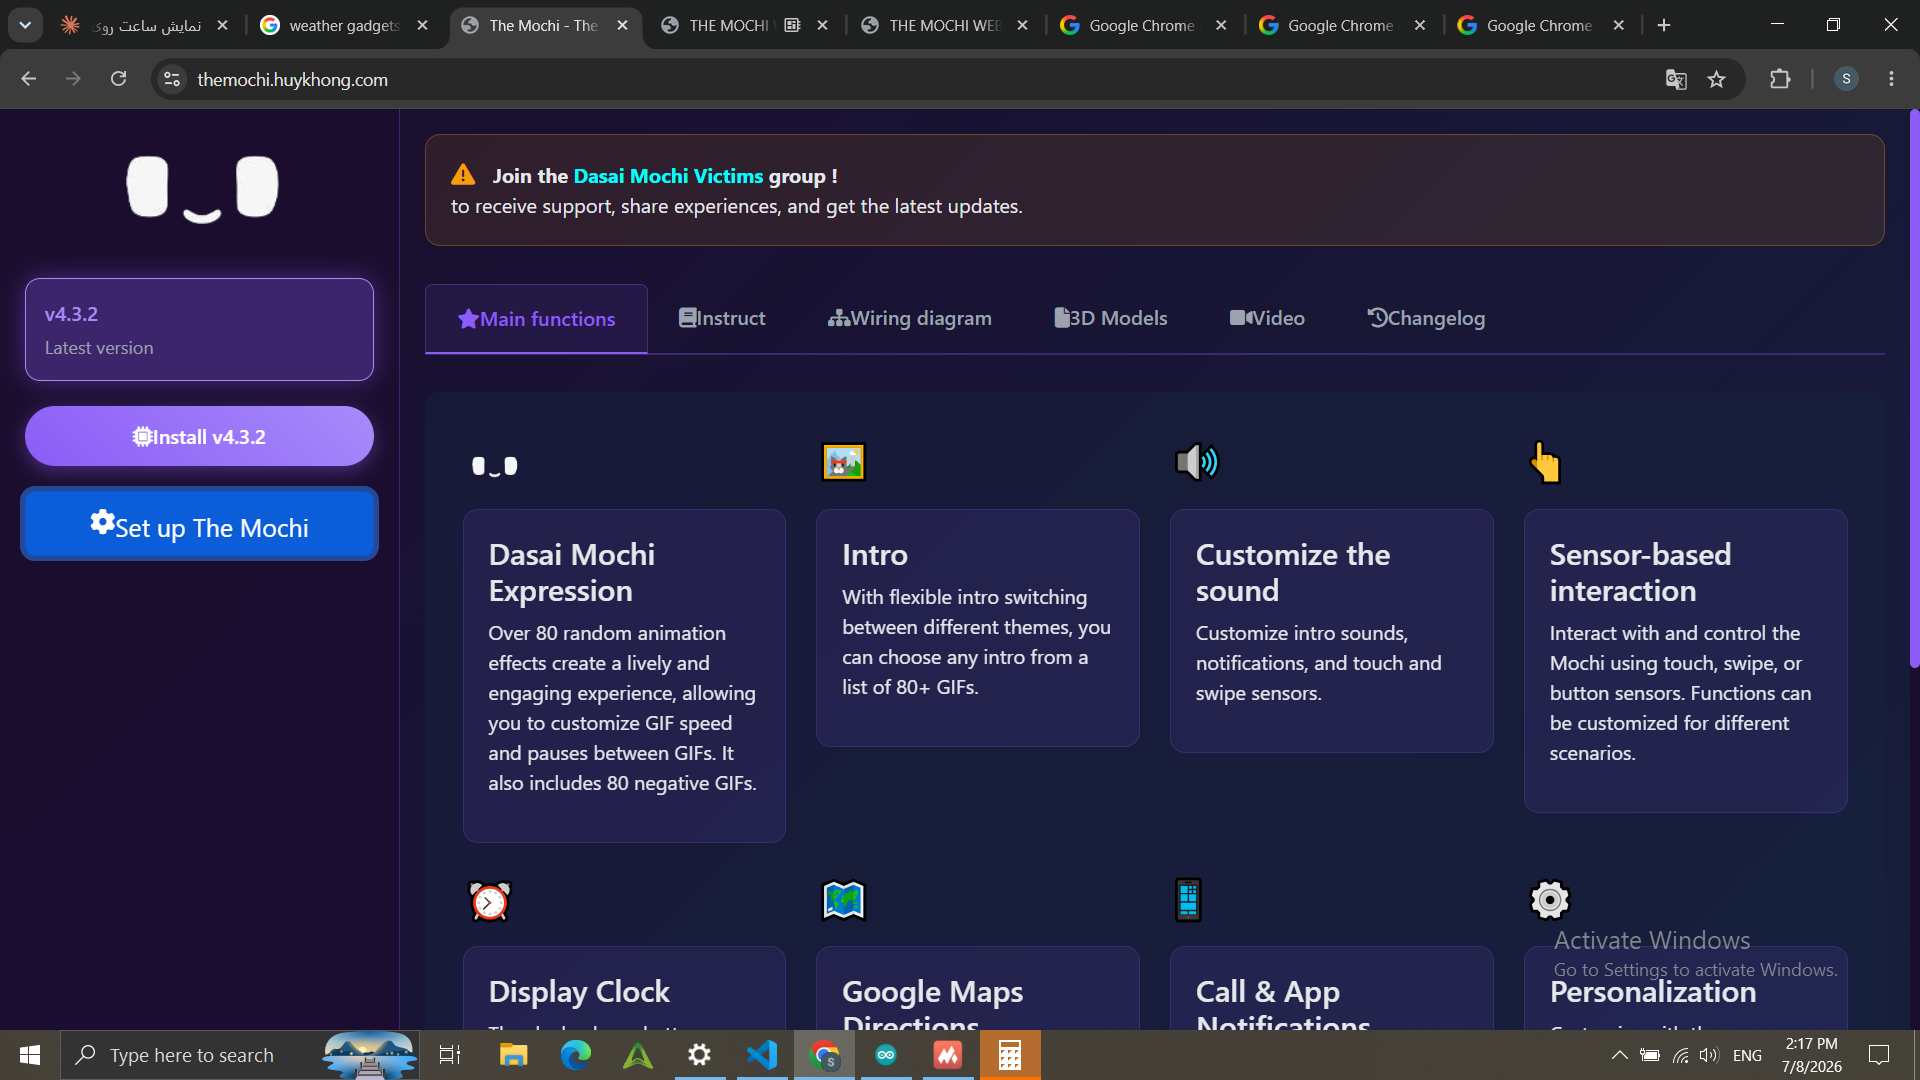Open Microsoft Edge from the taskbar
The width and height of the screenshot is (1920, 1080).
pyautogui.click(x=575, y=1055)
